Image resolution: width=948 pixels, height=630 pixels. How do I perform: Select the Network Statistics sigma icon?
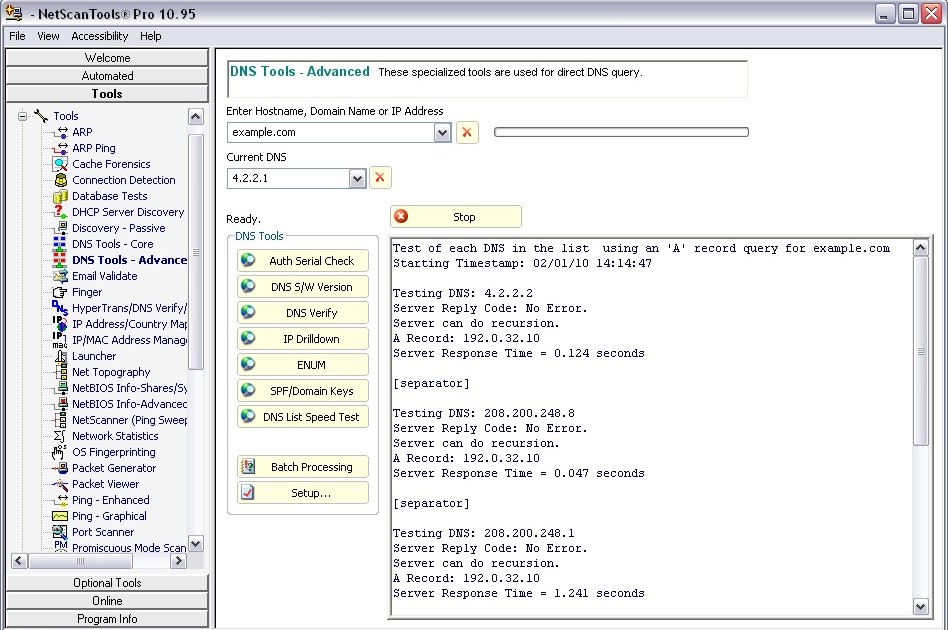coord(60,436)
